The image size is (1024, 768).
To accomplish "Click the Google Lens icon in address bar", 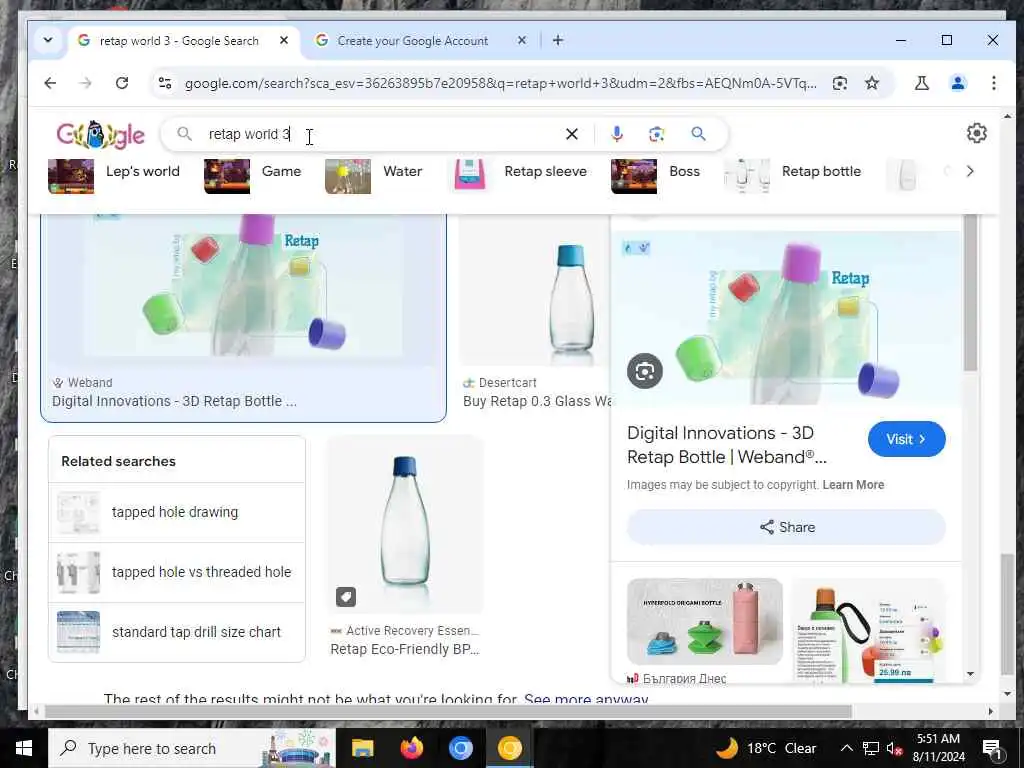I will (x=840, y=83).
